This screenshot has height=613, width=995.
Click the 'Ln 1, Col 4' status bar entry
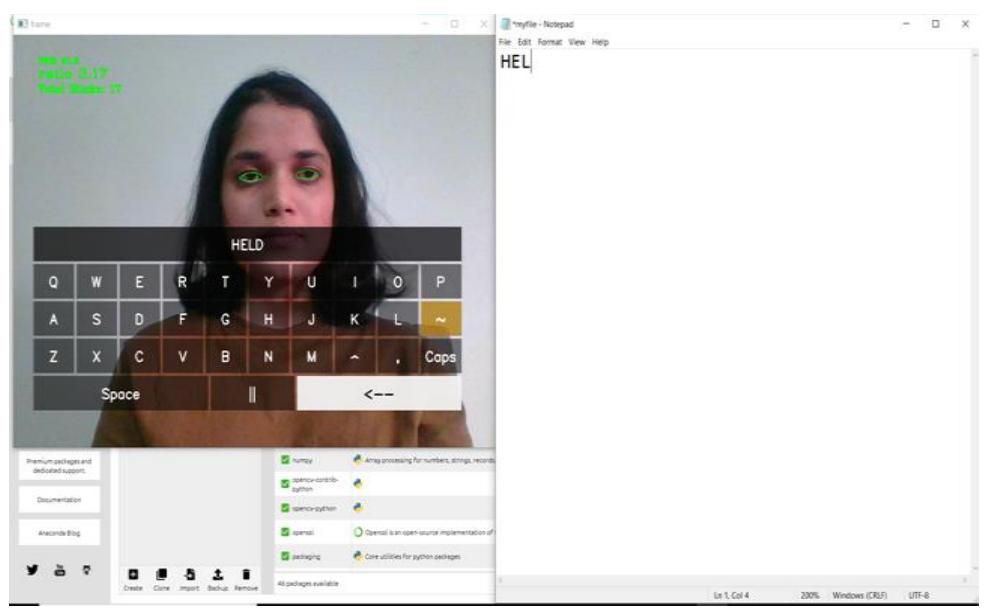731,595
